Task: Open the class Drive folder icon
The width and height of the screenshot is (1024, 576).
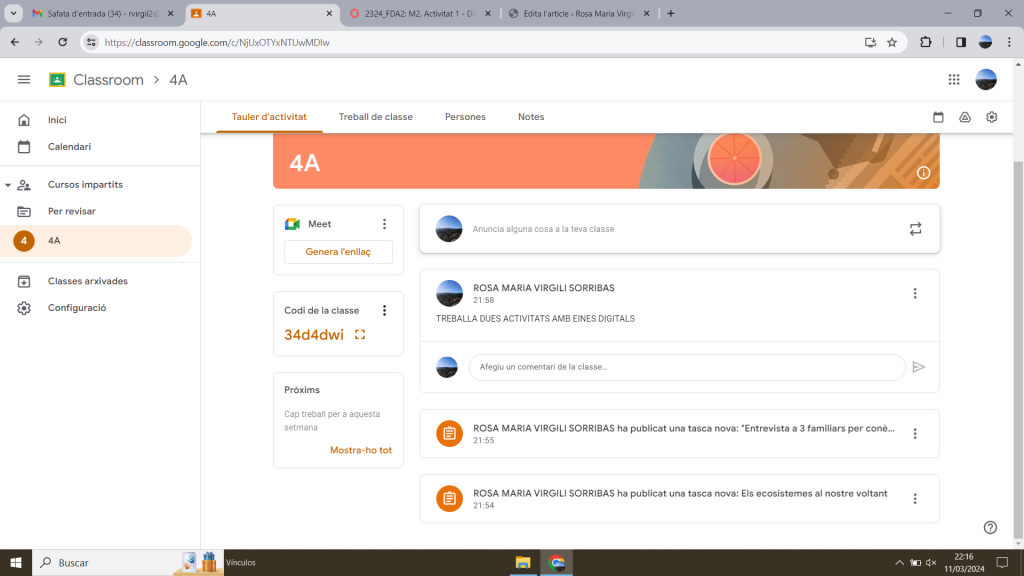Action: [965, 117]
